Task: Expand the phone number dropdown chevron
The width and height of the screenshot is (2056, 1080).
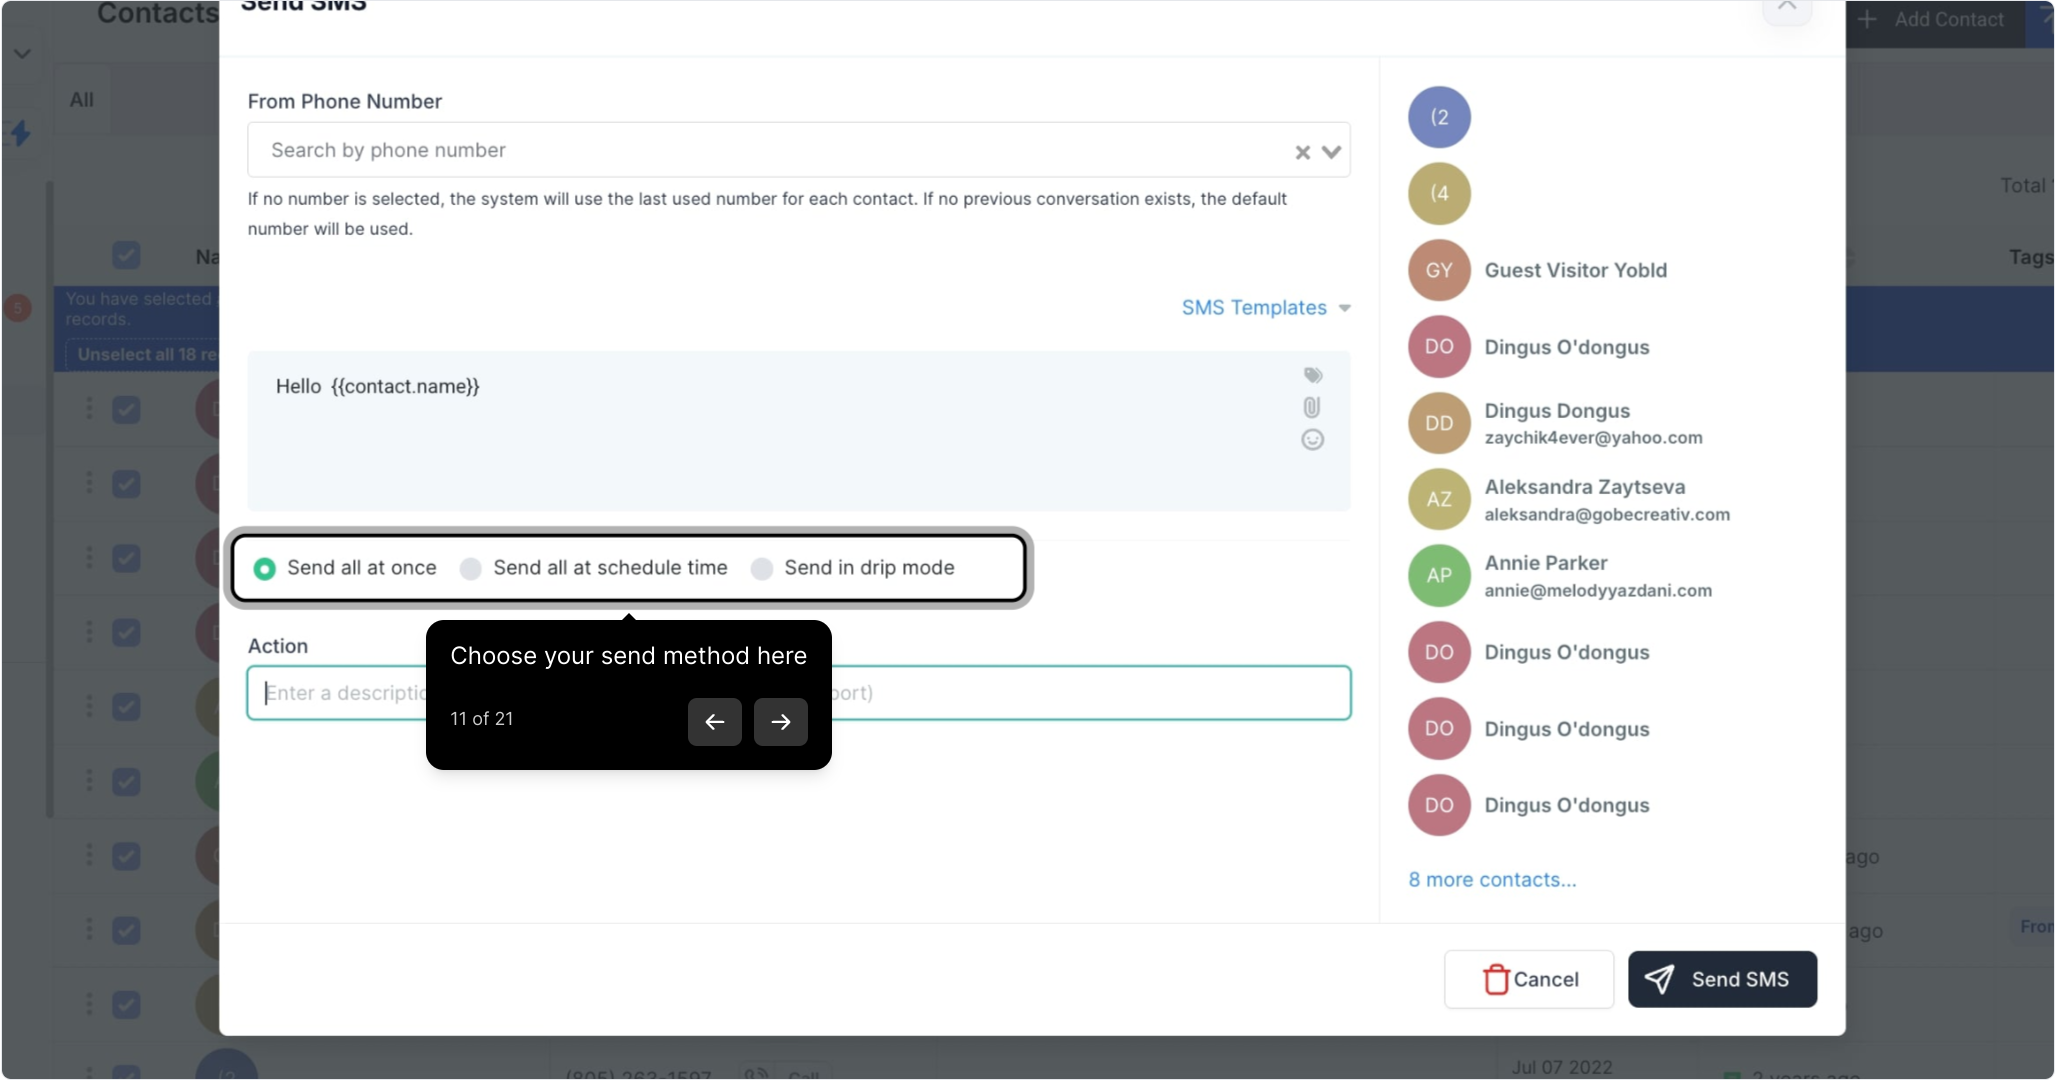Action: click(x=1331, y=152)
